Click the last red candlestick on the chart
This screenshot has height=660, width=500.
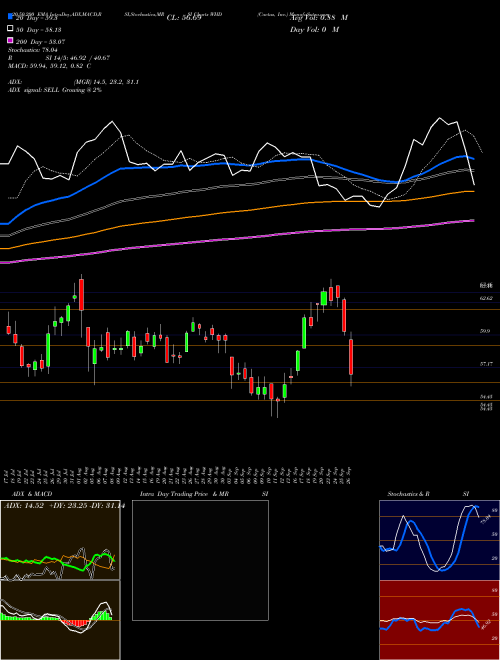[351, 357]
